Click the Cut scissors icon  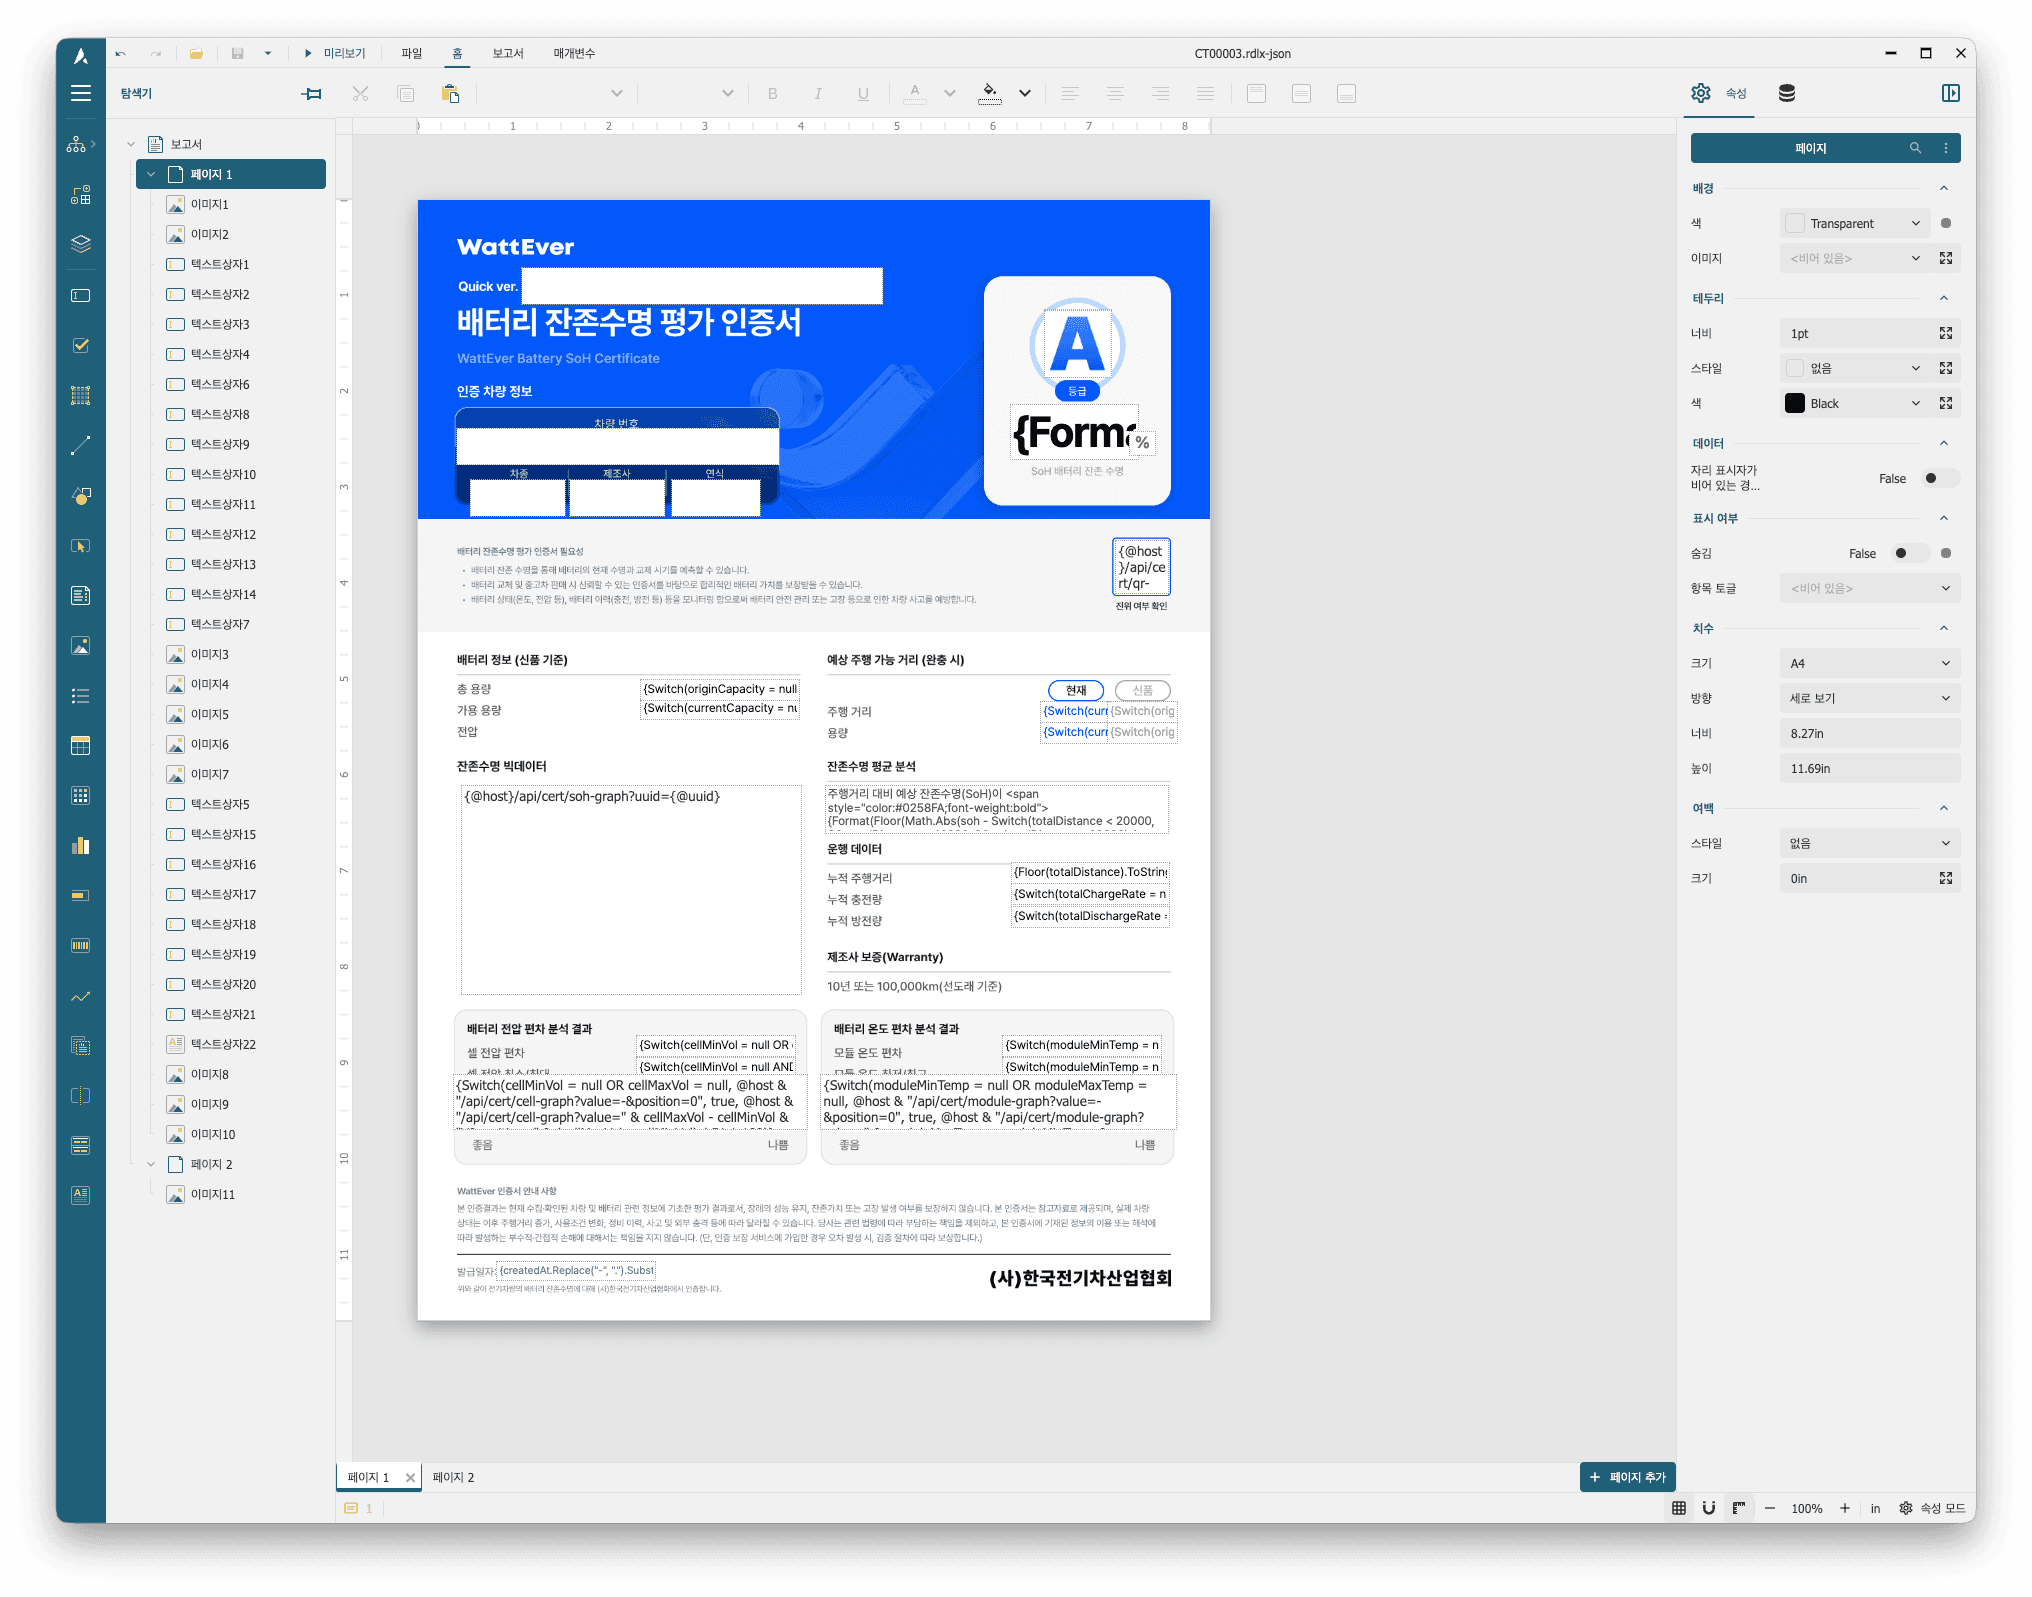[361, 93]
